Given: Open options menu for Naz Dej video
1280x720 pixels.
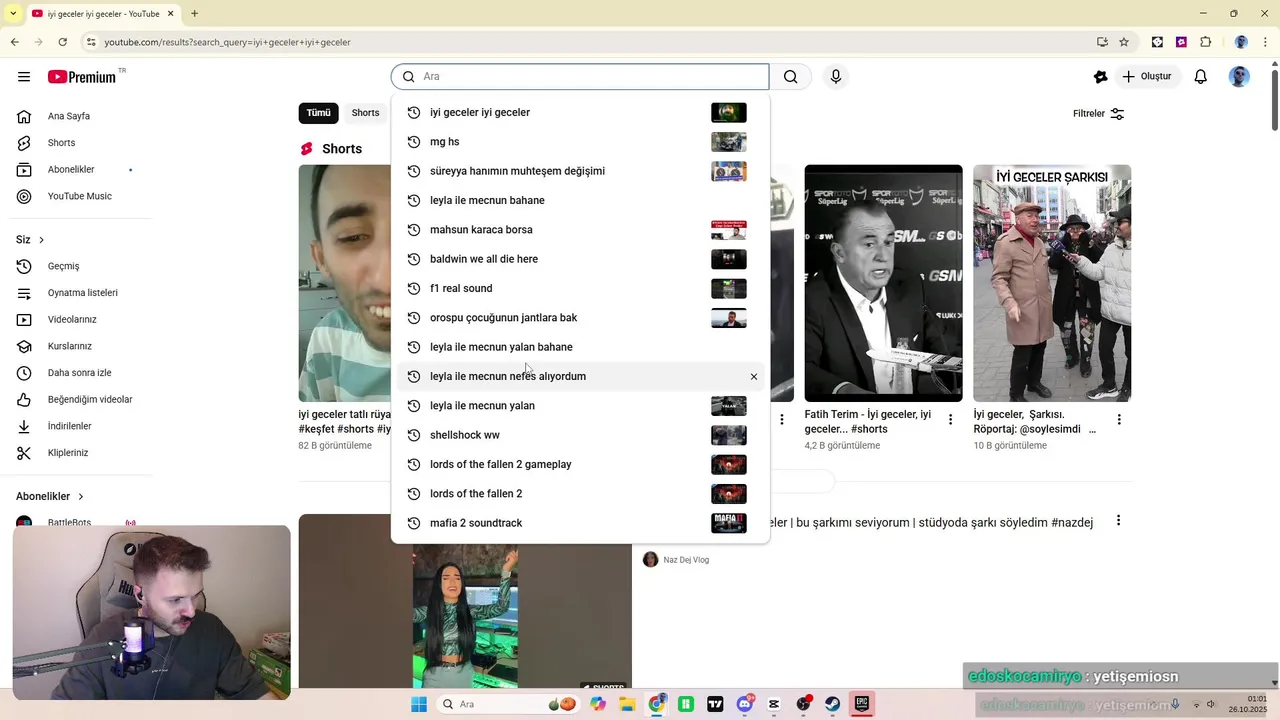Looking at the screenshot, I should [1118, 521].
